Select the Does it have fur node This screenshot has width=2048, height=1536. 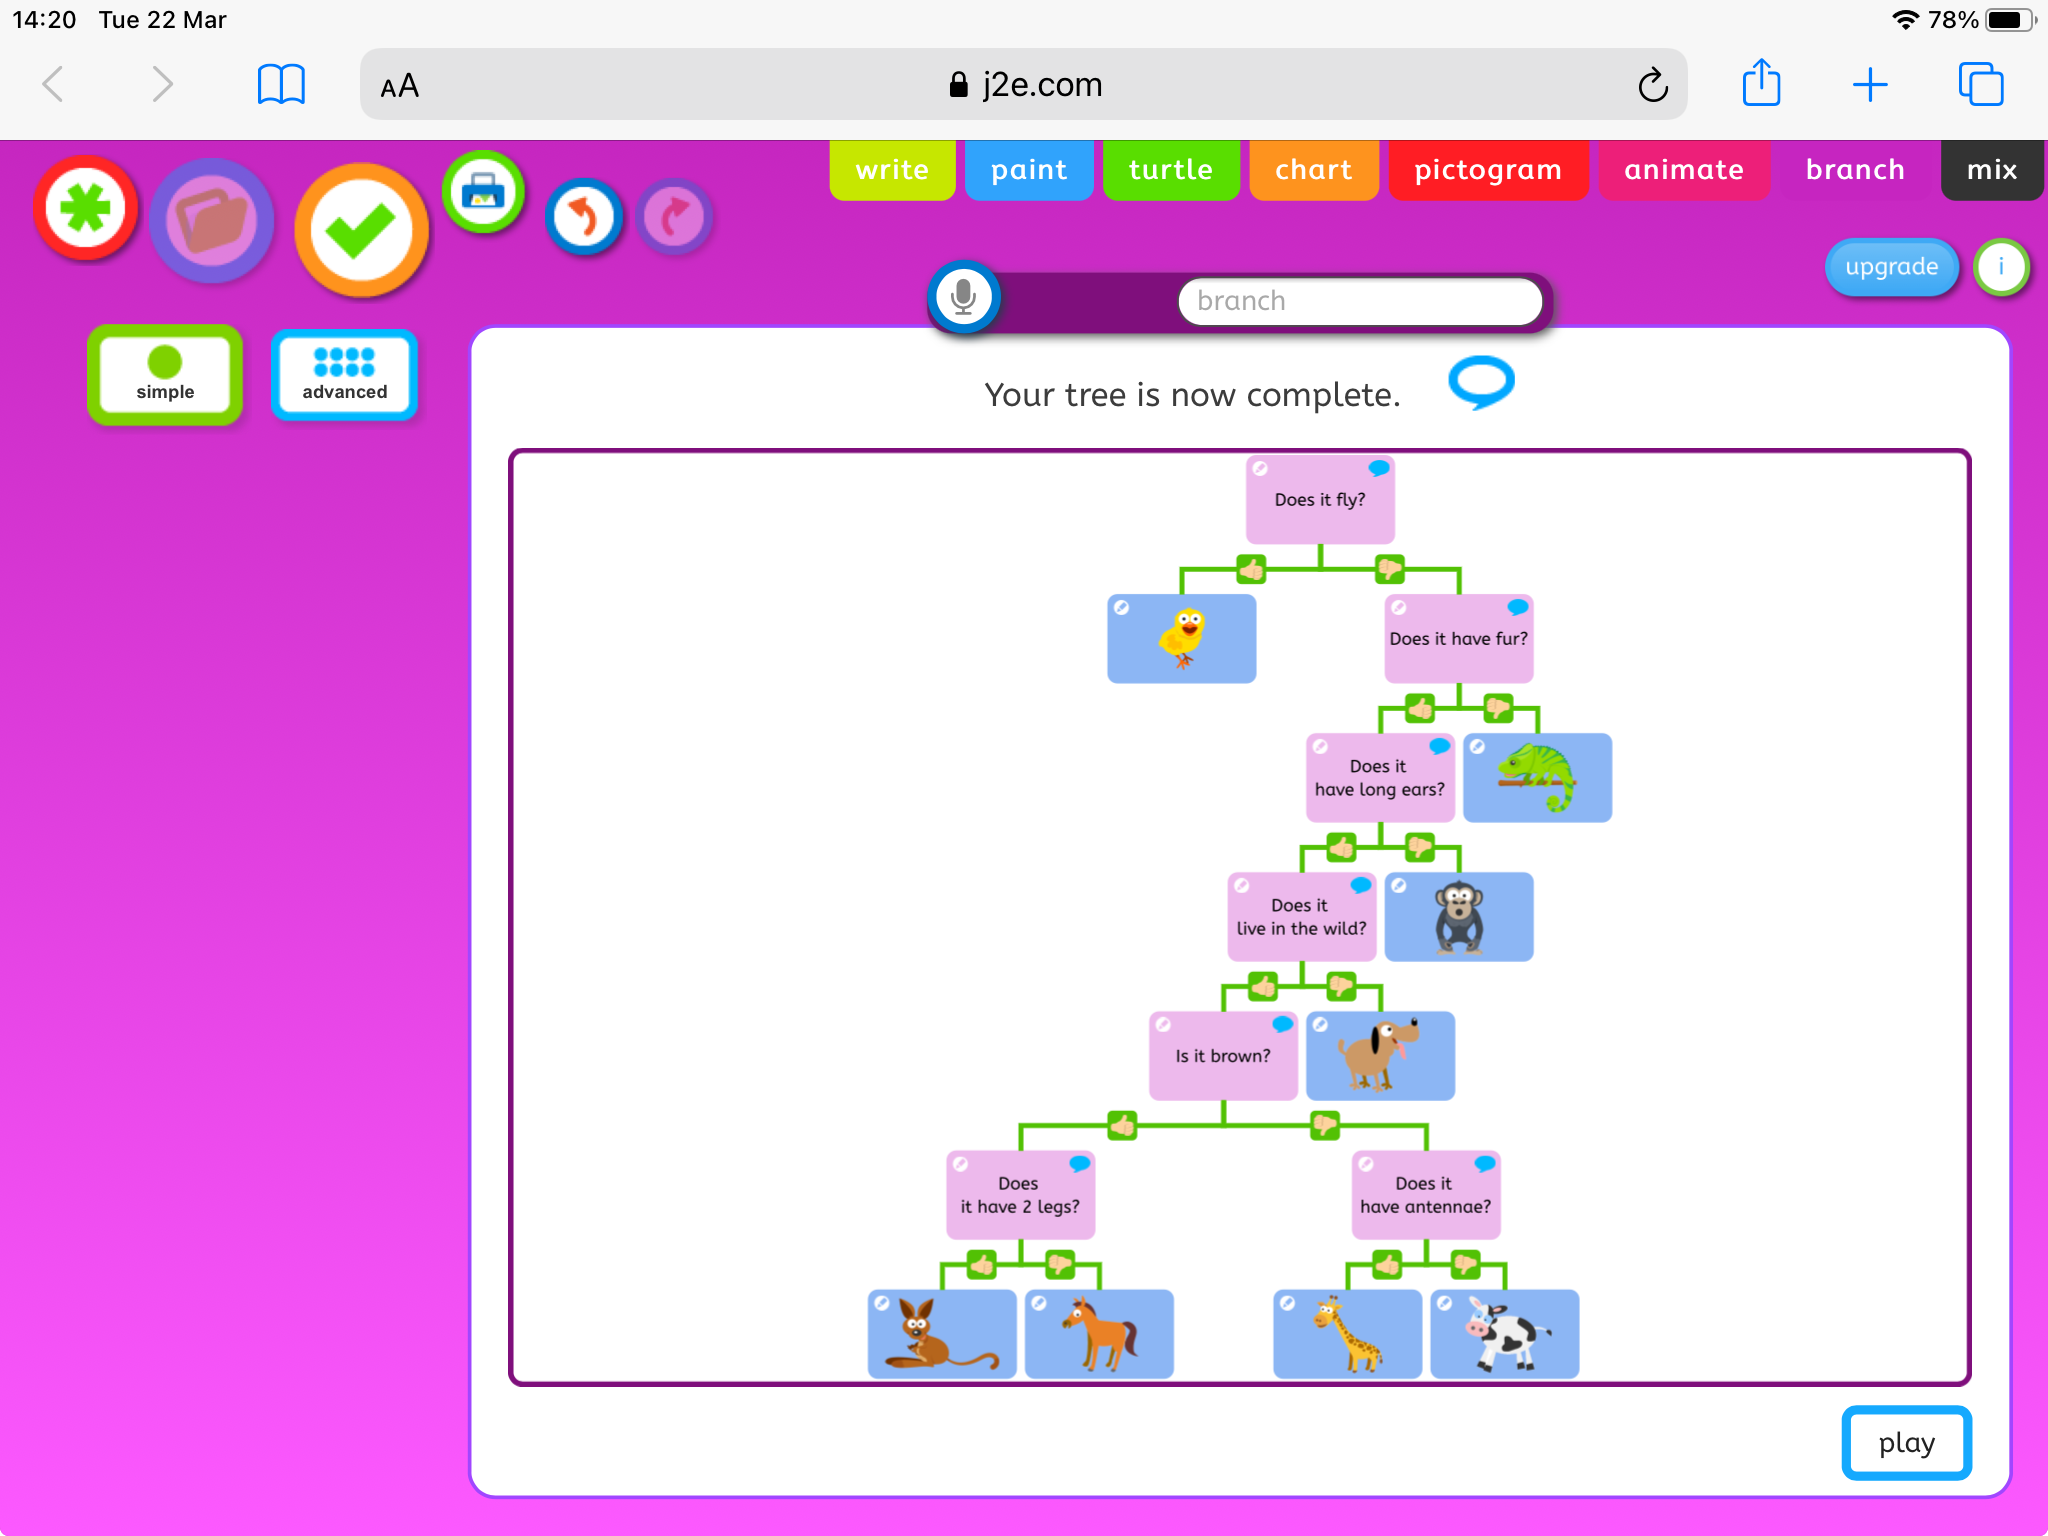(x=1459, y=639)
